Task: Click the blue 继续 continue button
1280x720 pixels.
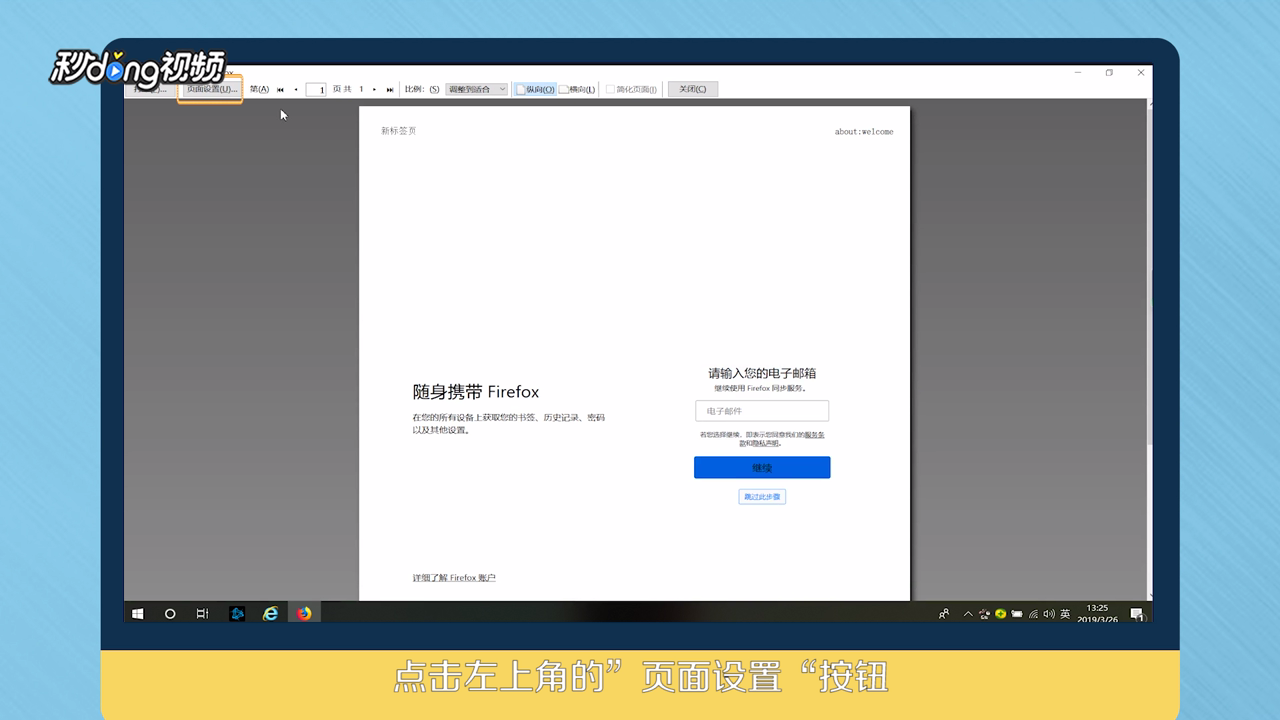Action: point(762,467)
